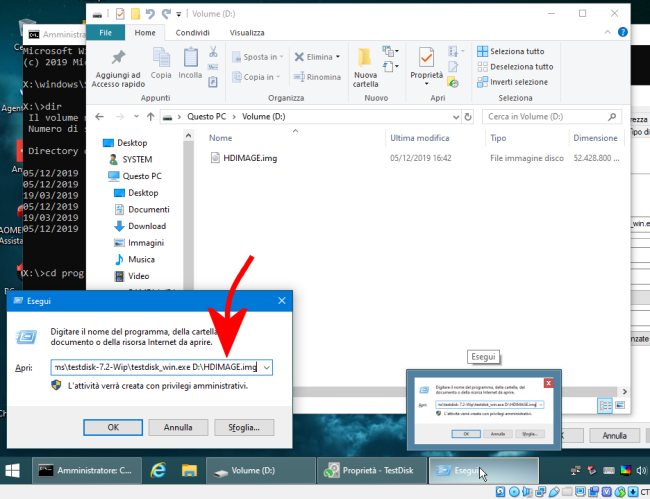The image size is (650, 499).
Task: Switch to the Condividi ribbon tab
Action: tap(192, 32)
